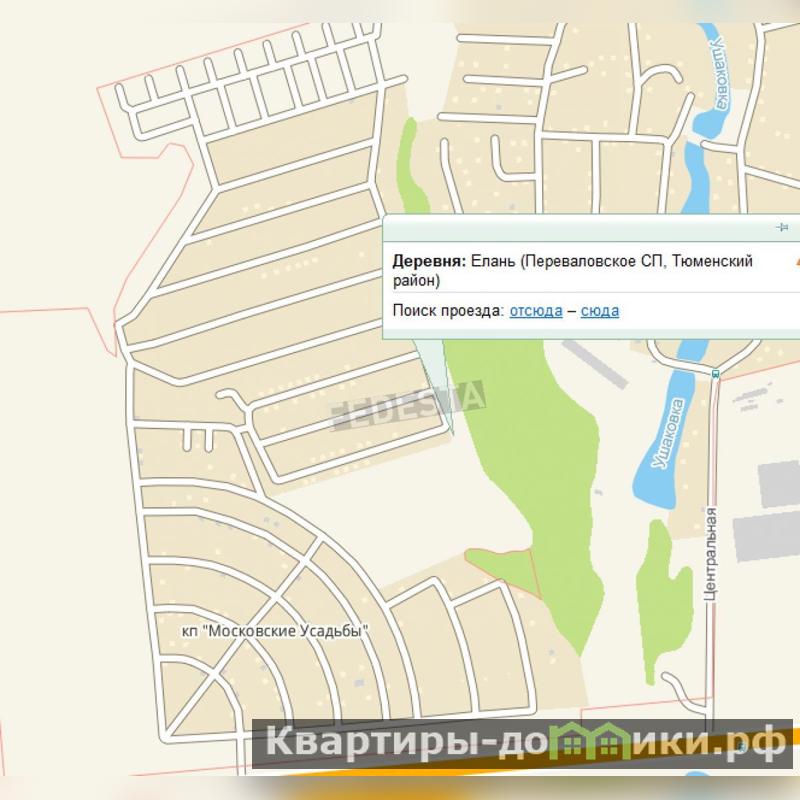Click the 'отсюда' route link

tap(535, 311)
